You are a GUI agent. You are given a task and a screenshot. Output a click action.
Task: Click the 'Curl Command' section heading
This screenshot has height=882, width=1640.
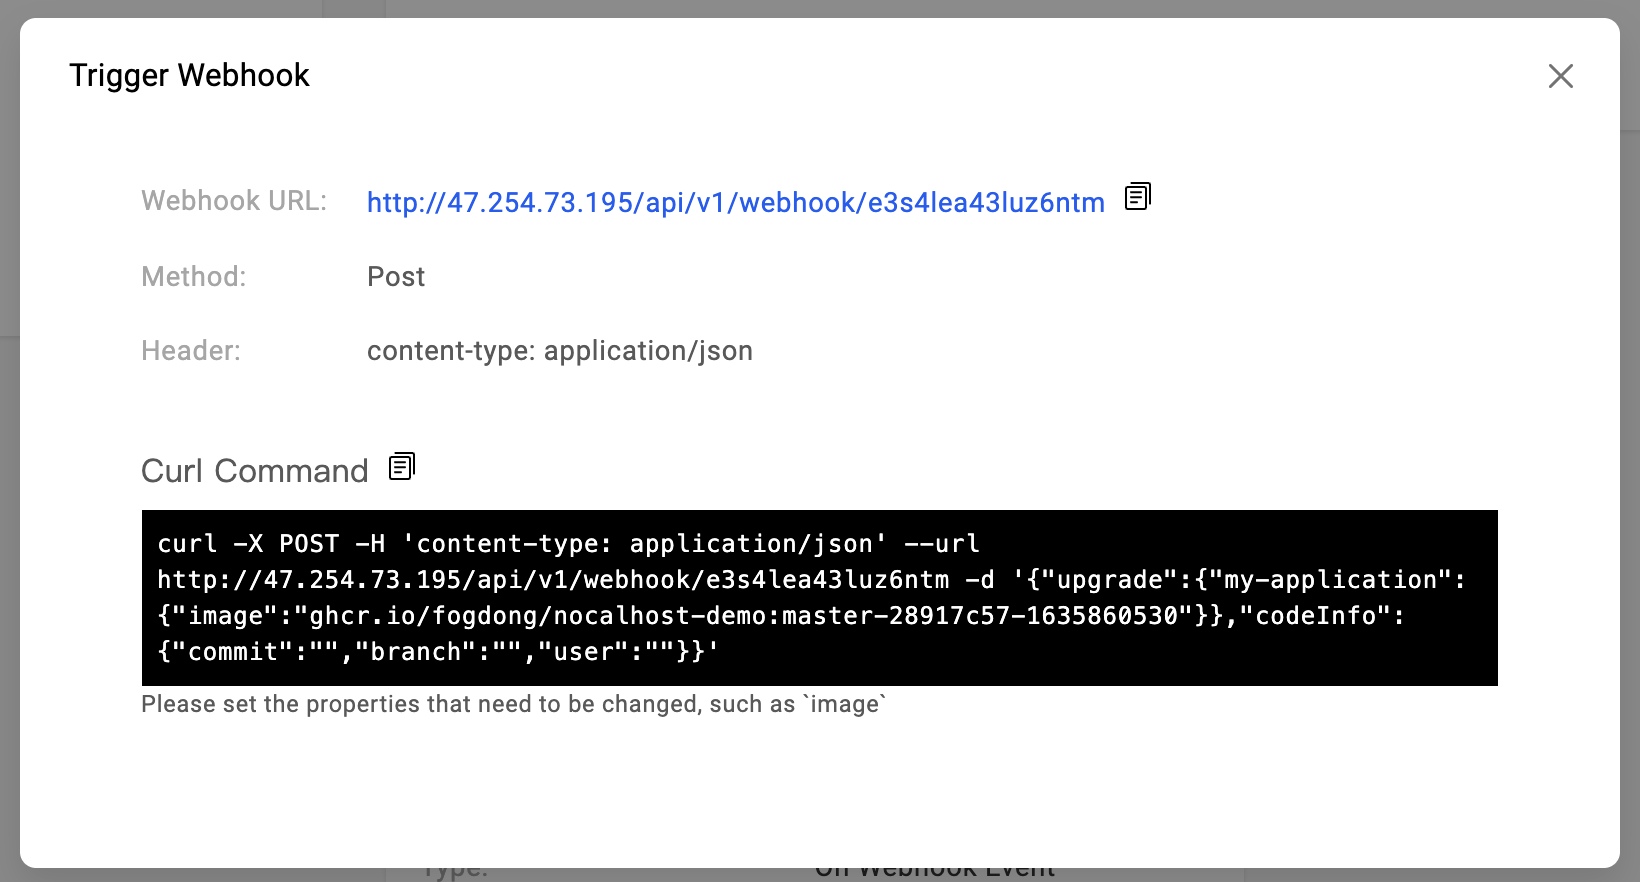pyautogui.click(x=254, y=471)
